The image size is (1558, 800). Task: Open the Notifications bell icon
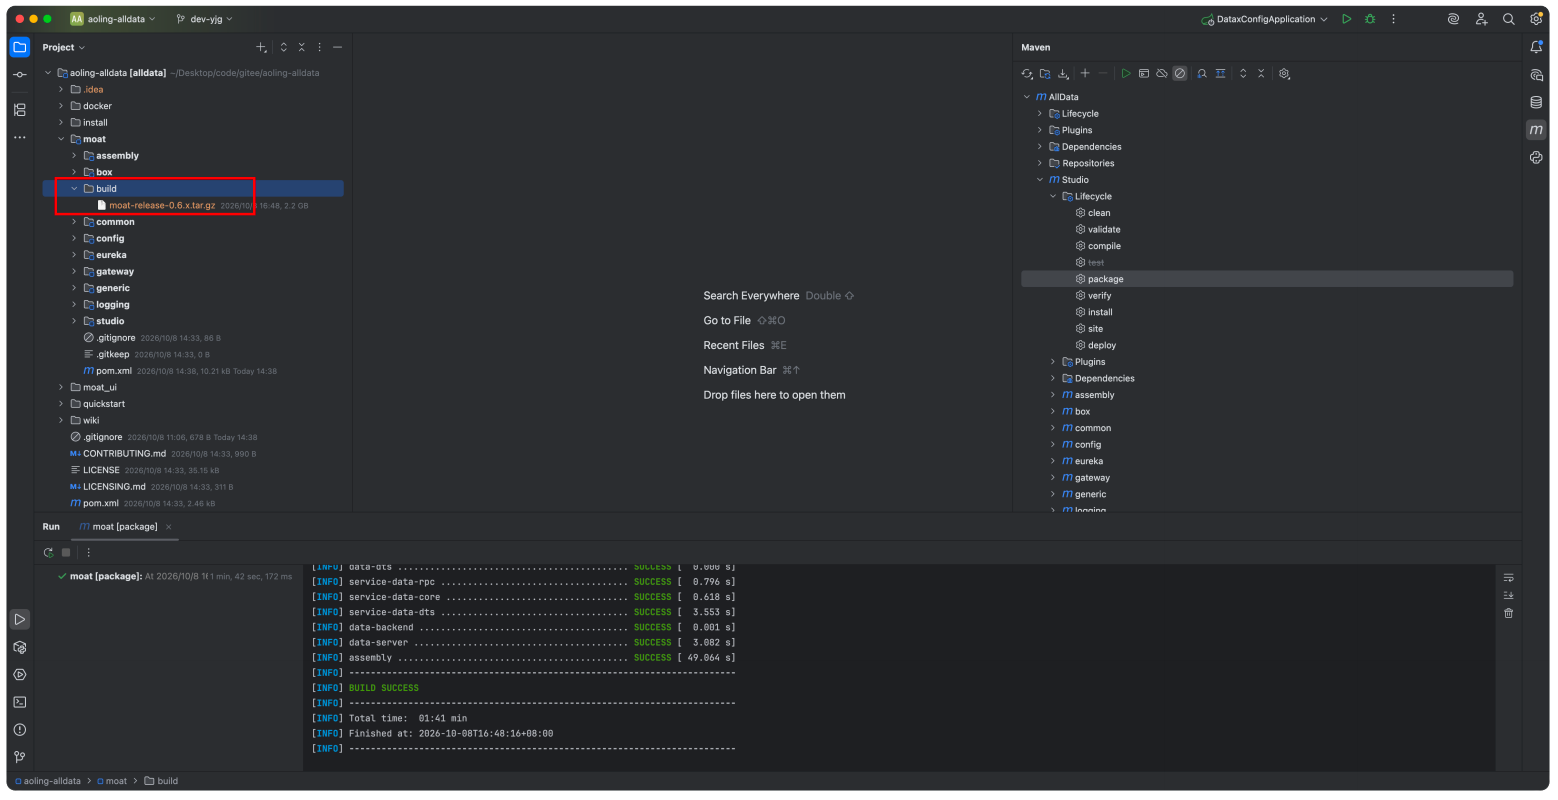pyautogui.click(x=1536, y=47)
